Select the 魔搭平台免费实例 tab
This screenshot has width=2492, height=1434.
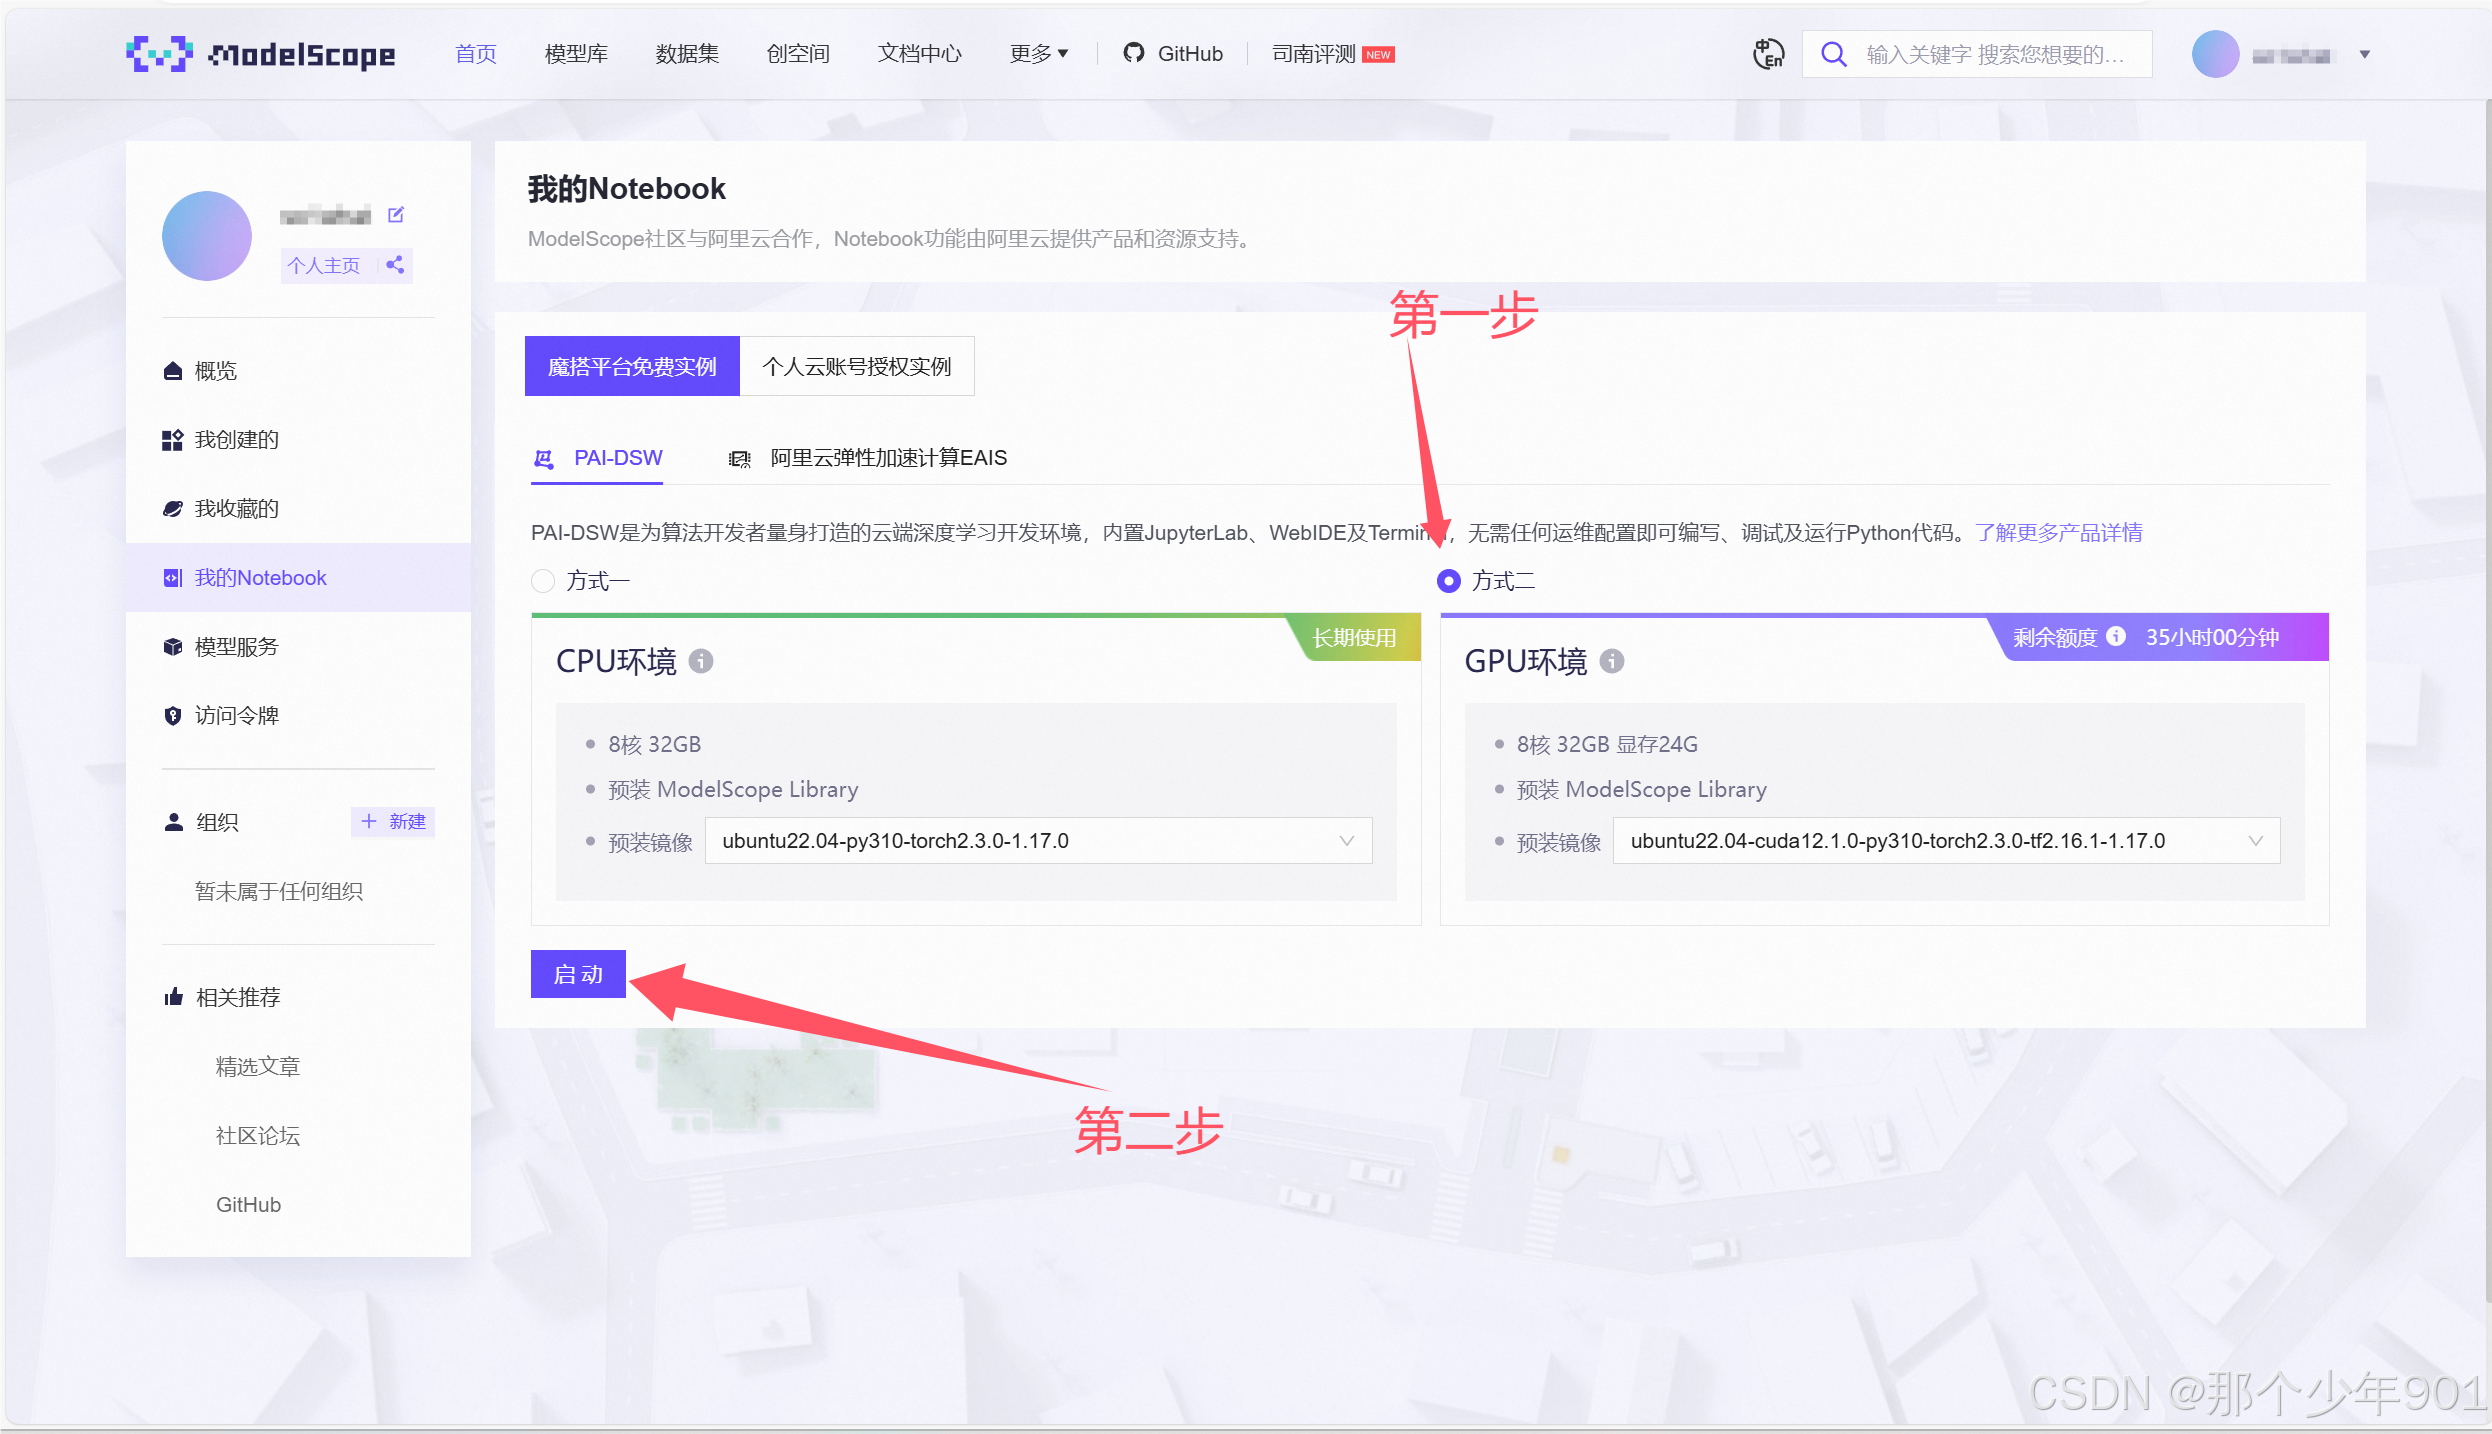[x=632, y=367]
